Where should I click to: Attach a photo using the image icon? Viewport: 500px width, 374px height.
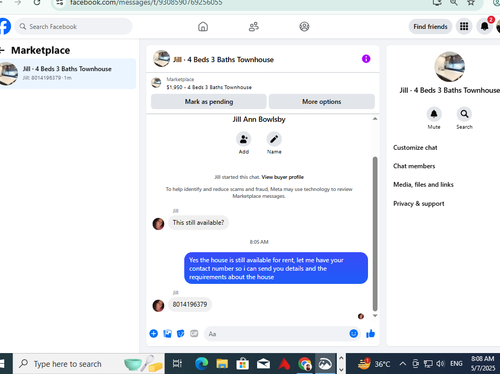click(x=167, y=333)
